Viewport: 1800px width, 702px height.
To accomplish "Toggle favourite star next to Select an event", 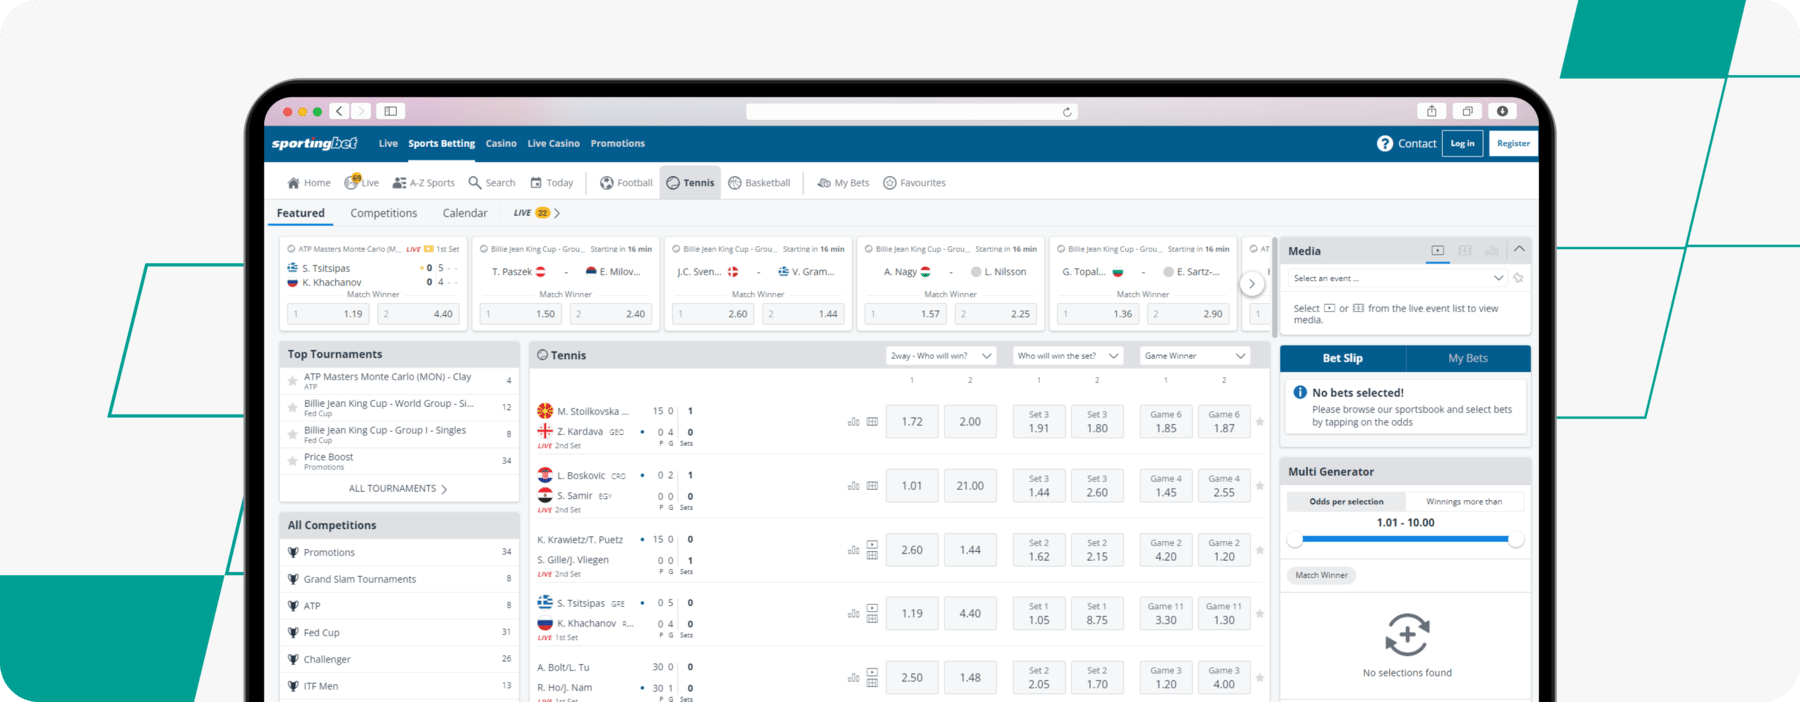I will click(1518, 278).
